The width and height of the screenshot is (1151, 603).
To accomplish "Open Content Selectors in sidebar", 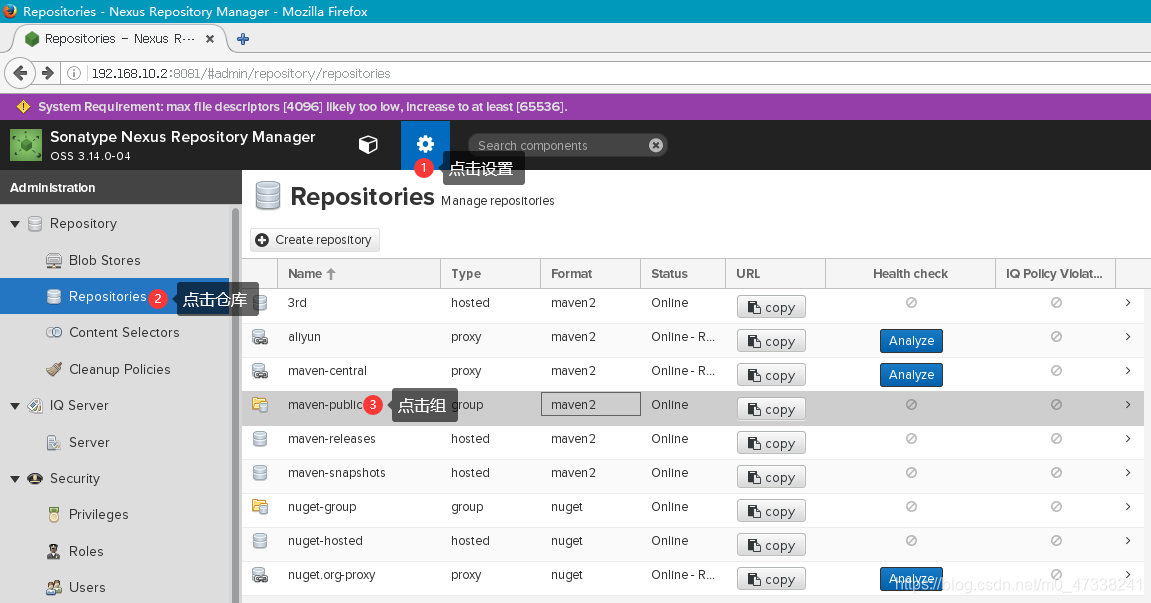I will click(124, 332).
